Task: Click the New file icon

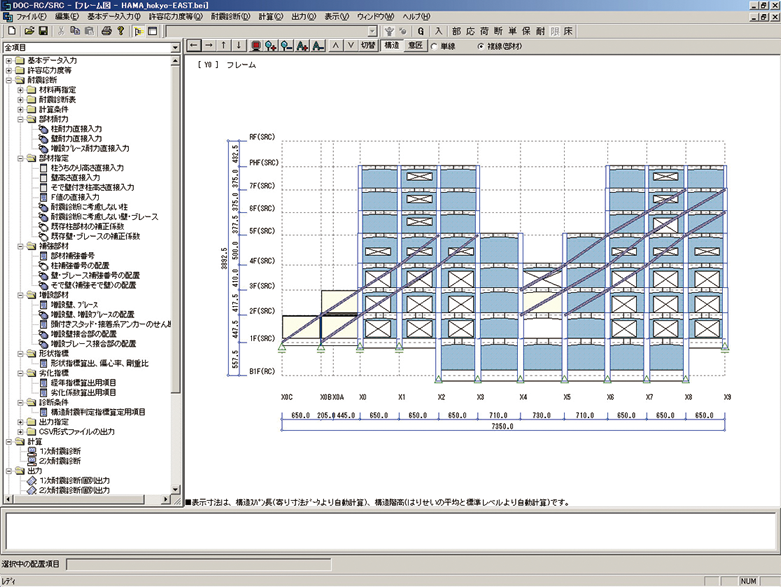Action: click(12, 31)
